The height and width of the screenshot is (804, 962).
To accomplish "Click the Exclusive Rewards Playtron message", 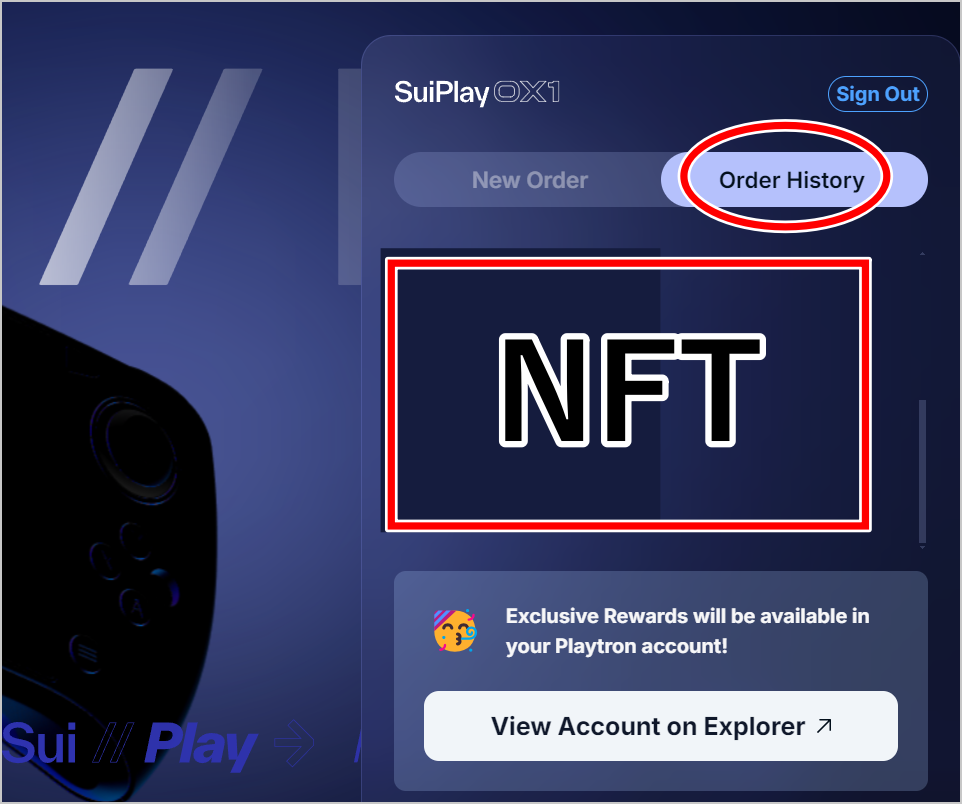I will (x=687, y=630).
